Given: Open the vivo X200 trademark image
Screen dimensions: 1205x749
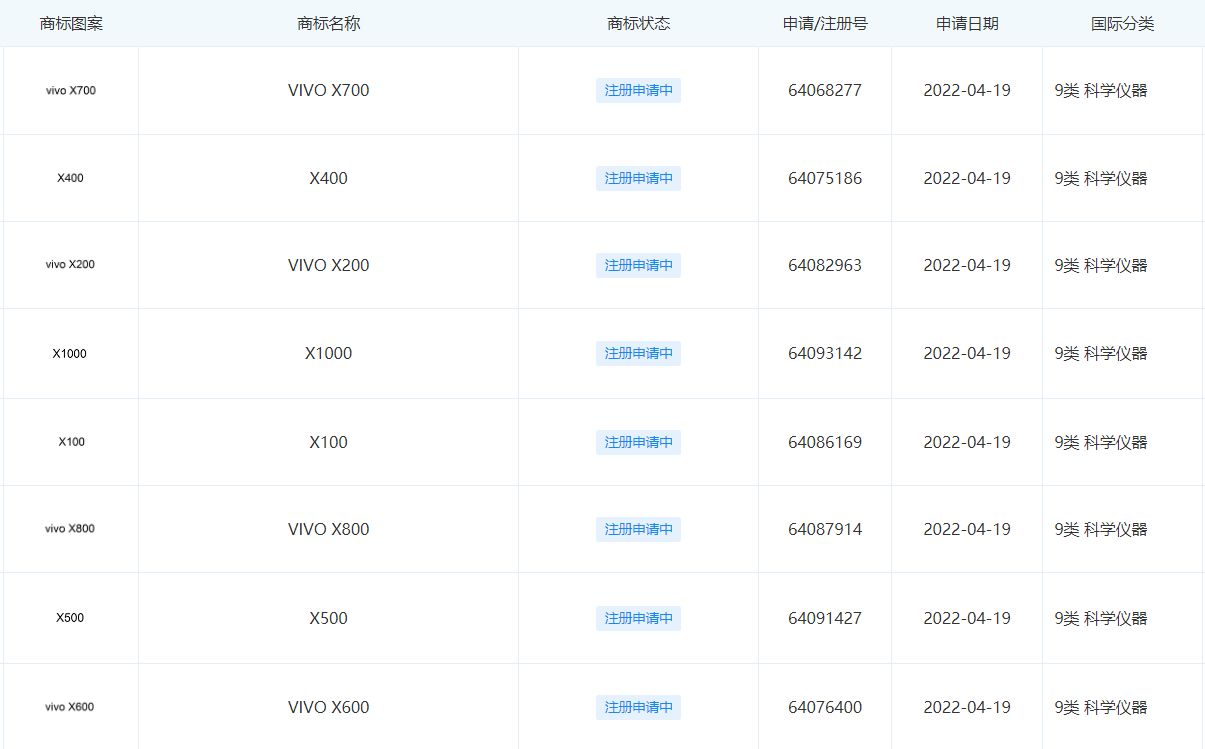Looking at the screenshot, I should [71, 265].
